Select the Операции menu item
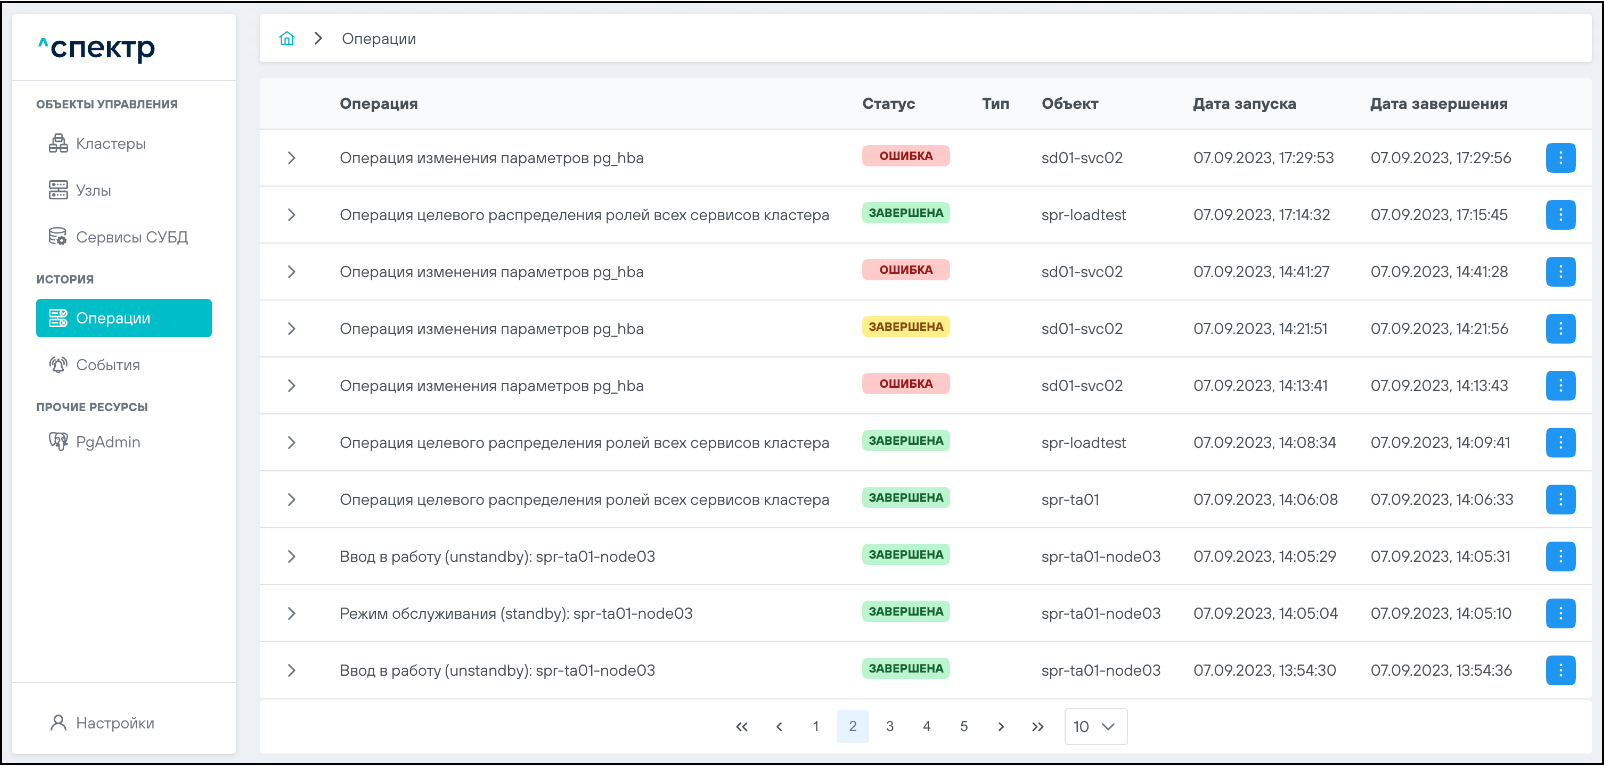This screenshot has width=1604, height=766. click(x=124, y=318)
